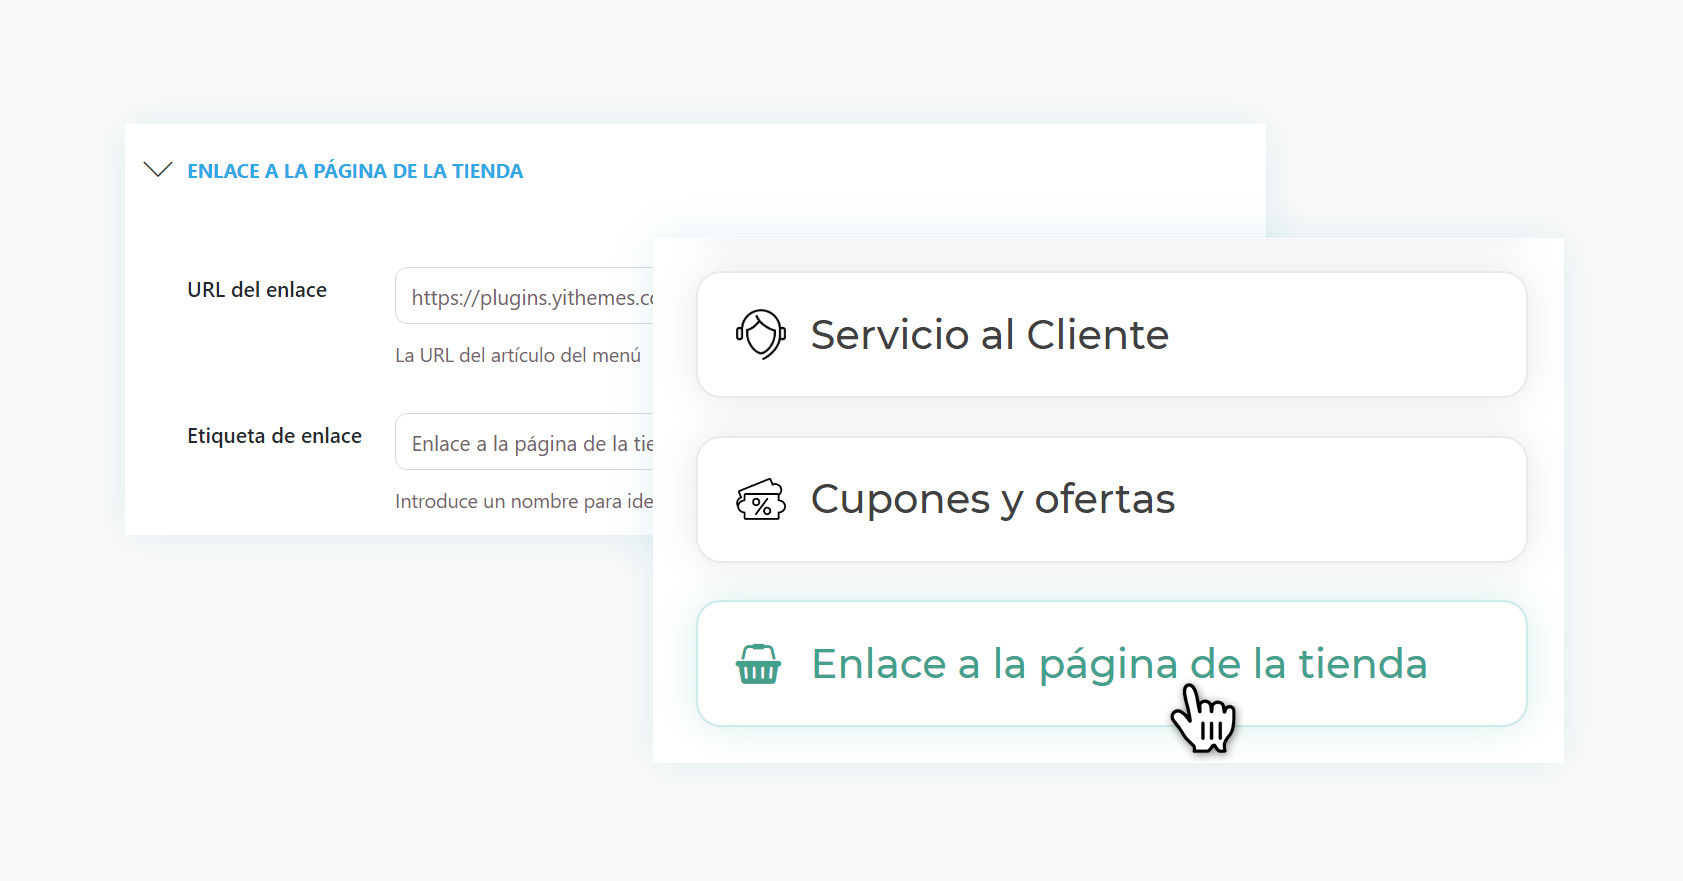Image resolution: width=1683 pixels, height=881 pixels.
Task: Click the green shopping basket icon
Action: pyautogui.click(x=758, y=664)
